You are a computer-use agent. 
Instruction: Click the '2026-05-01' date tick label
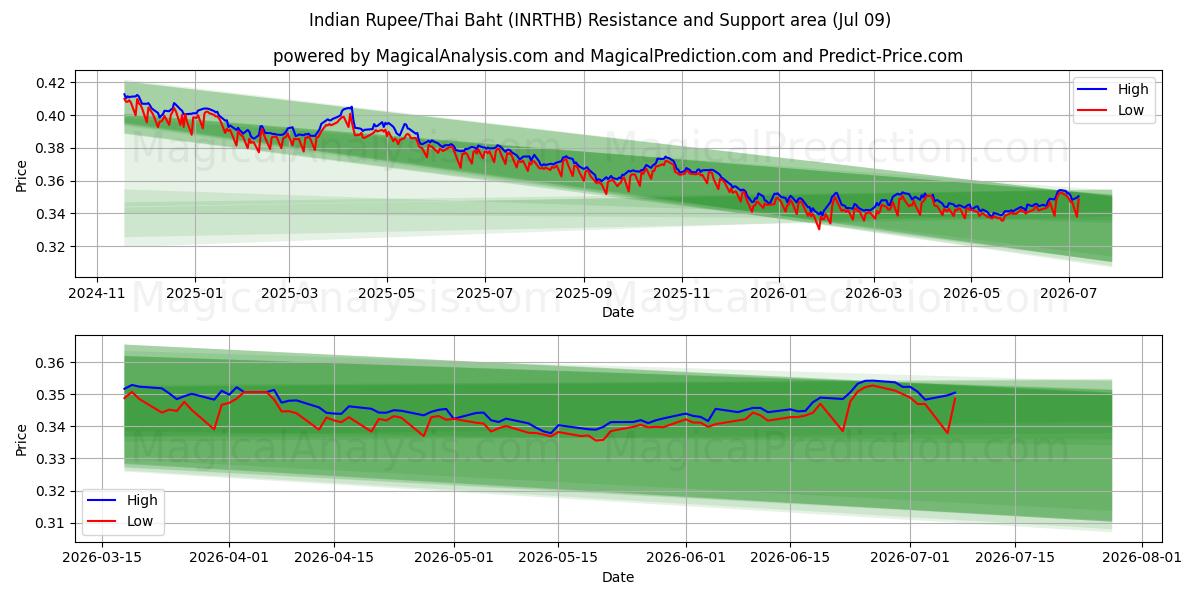(455, 558)
